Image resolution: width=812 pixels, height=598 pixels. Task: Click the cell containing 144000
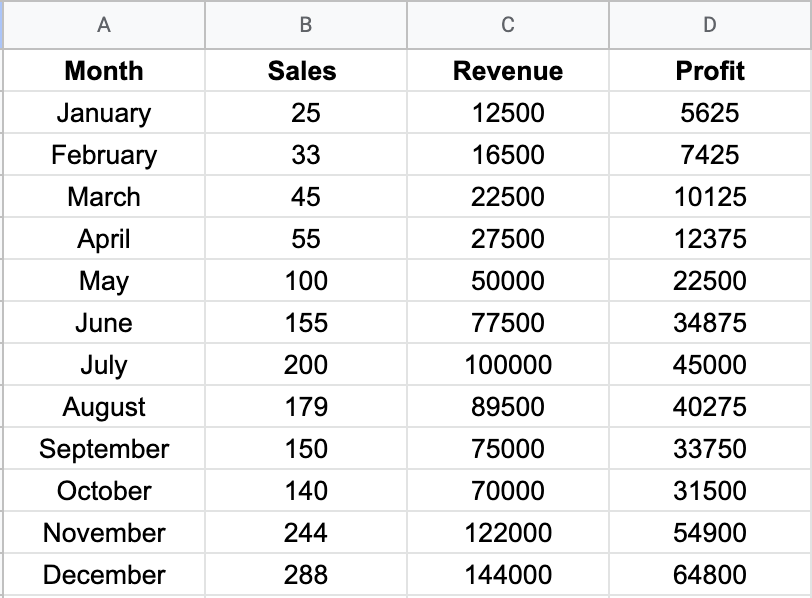tap(507, 575)
